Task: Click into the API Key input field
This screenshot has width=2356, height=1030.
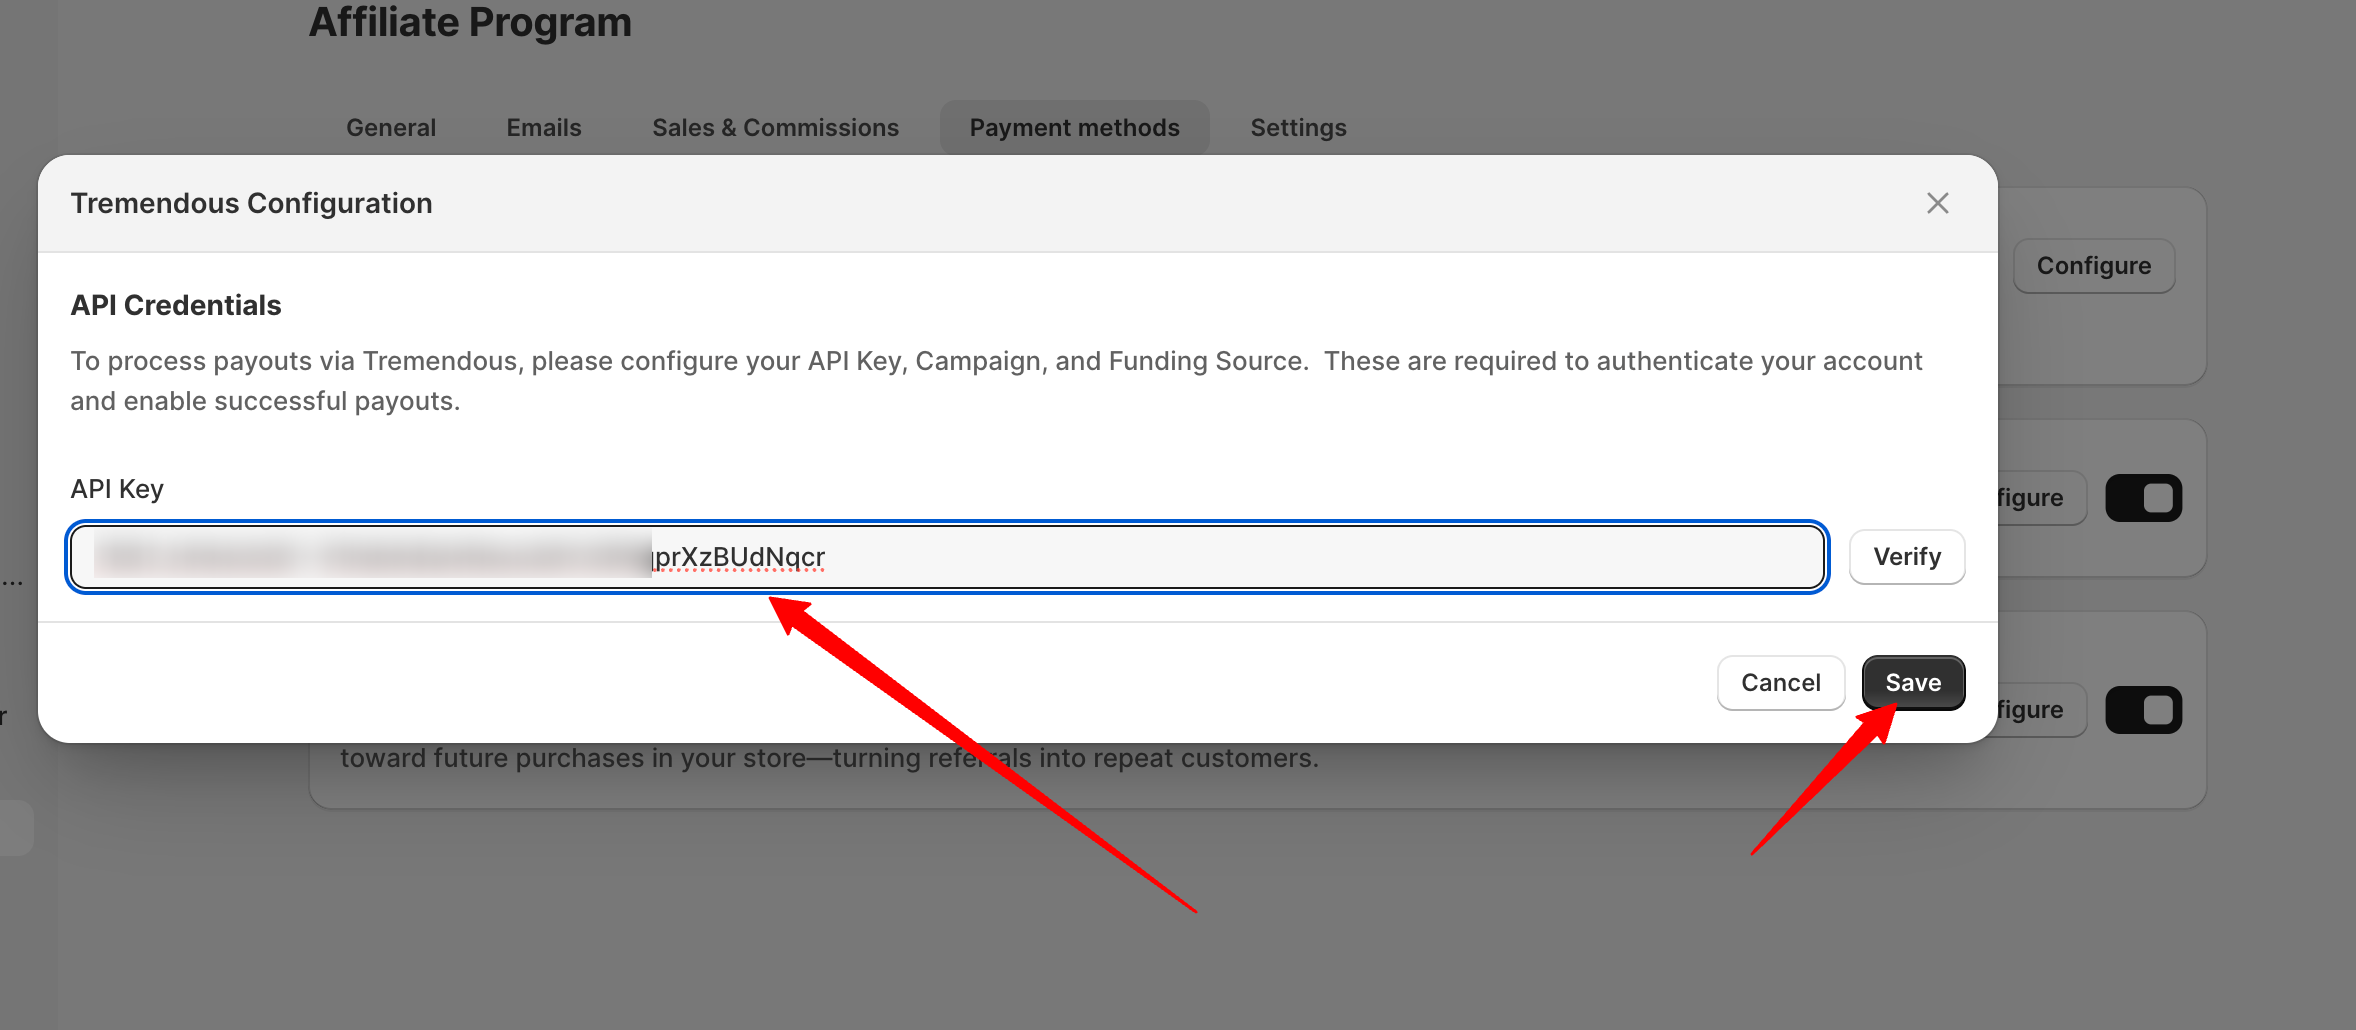Action: pyautogui.click(x=1200, y=557)
